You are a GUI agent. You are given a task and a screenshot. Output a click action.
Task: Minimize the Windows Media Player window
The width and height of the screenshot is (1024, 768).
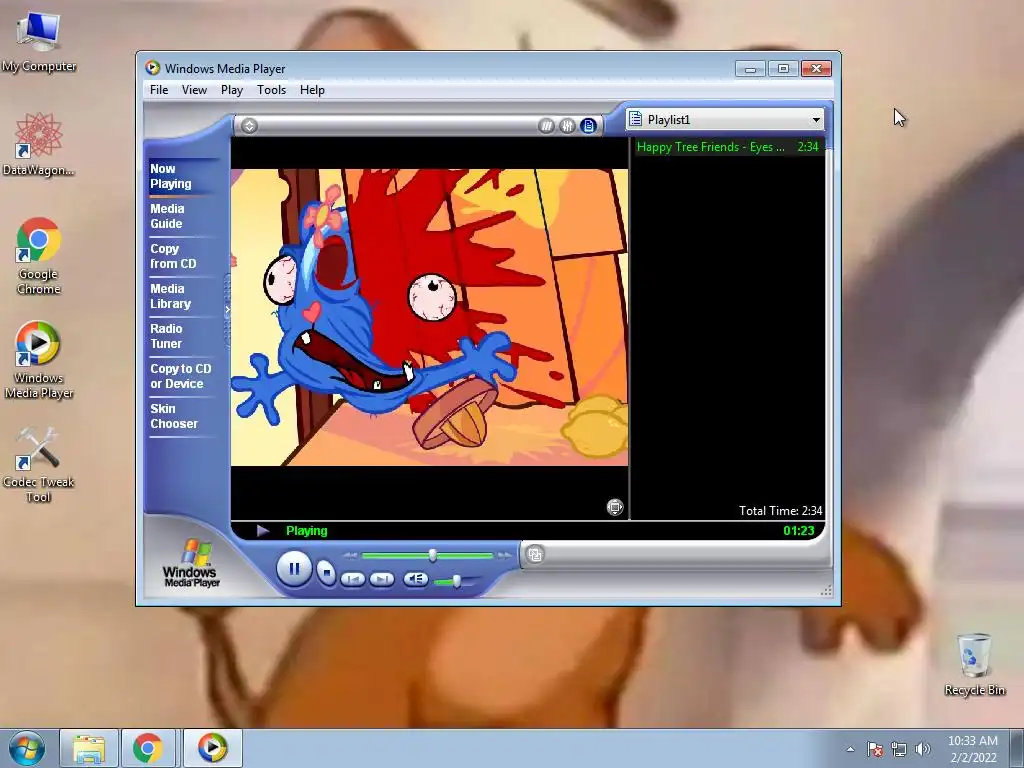[750, 69]
